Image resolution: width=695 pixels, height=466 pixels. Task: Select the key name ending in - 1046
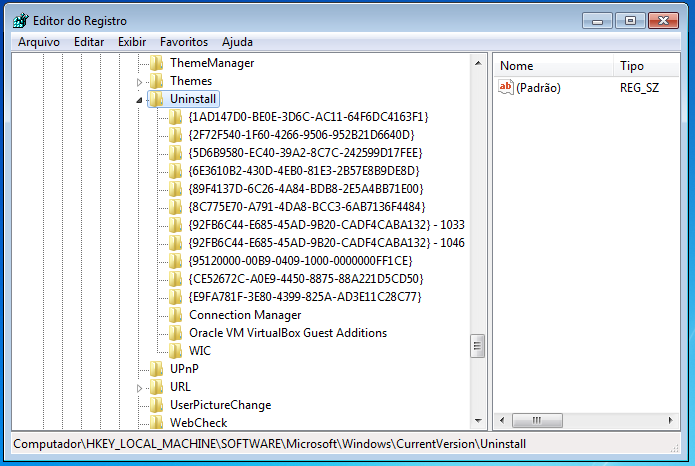(x=327, y=243)
